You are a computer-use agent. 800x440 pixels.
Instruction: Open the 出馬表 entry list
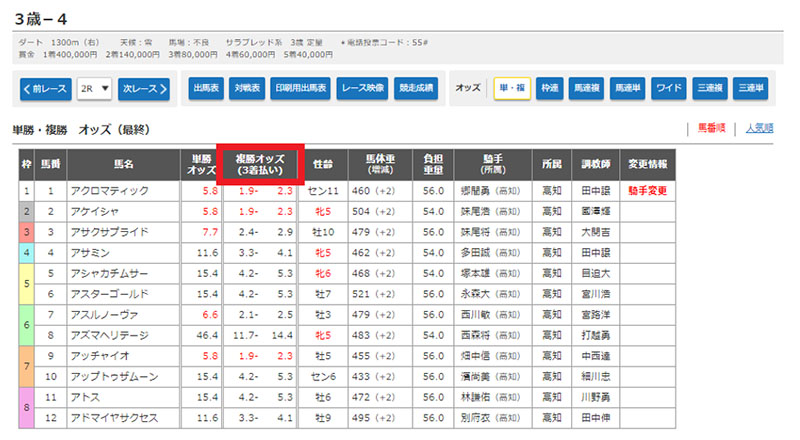(206, 88)
